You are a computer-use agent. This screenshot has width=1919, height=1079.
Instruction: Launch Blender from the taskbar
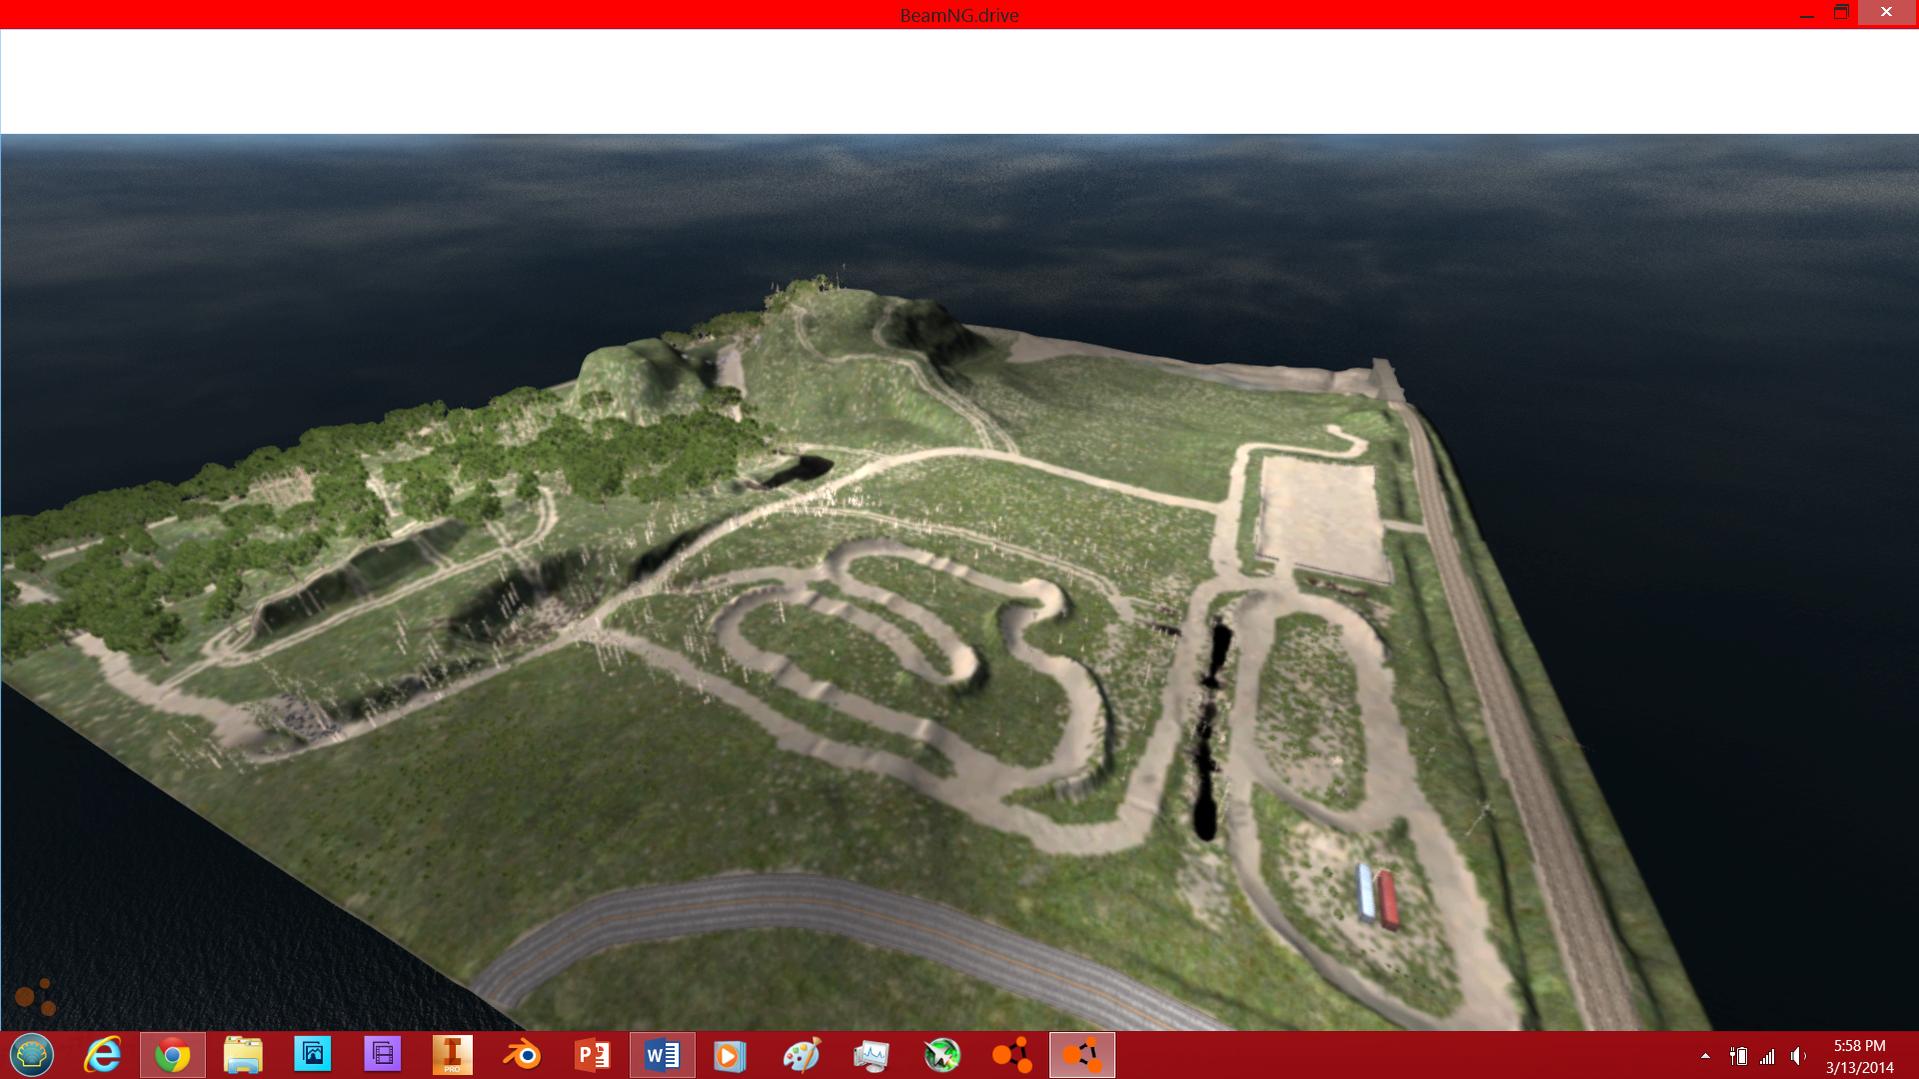pyautogui.click(x=522, y=1055)
